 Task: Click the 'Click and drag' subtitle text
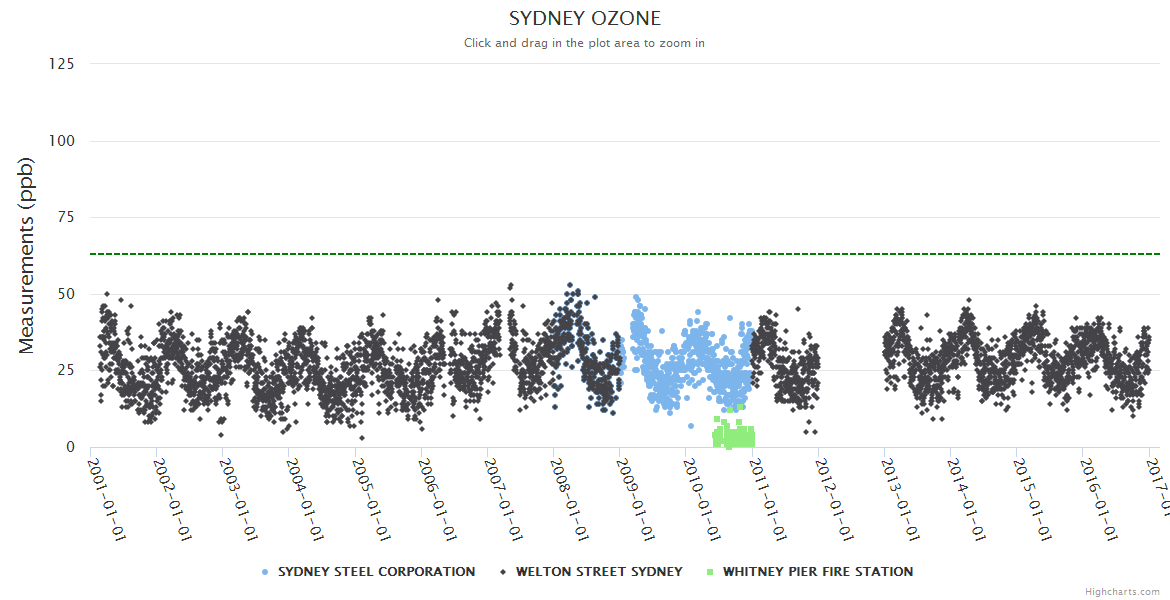[585, 43]
